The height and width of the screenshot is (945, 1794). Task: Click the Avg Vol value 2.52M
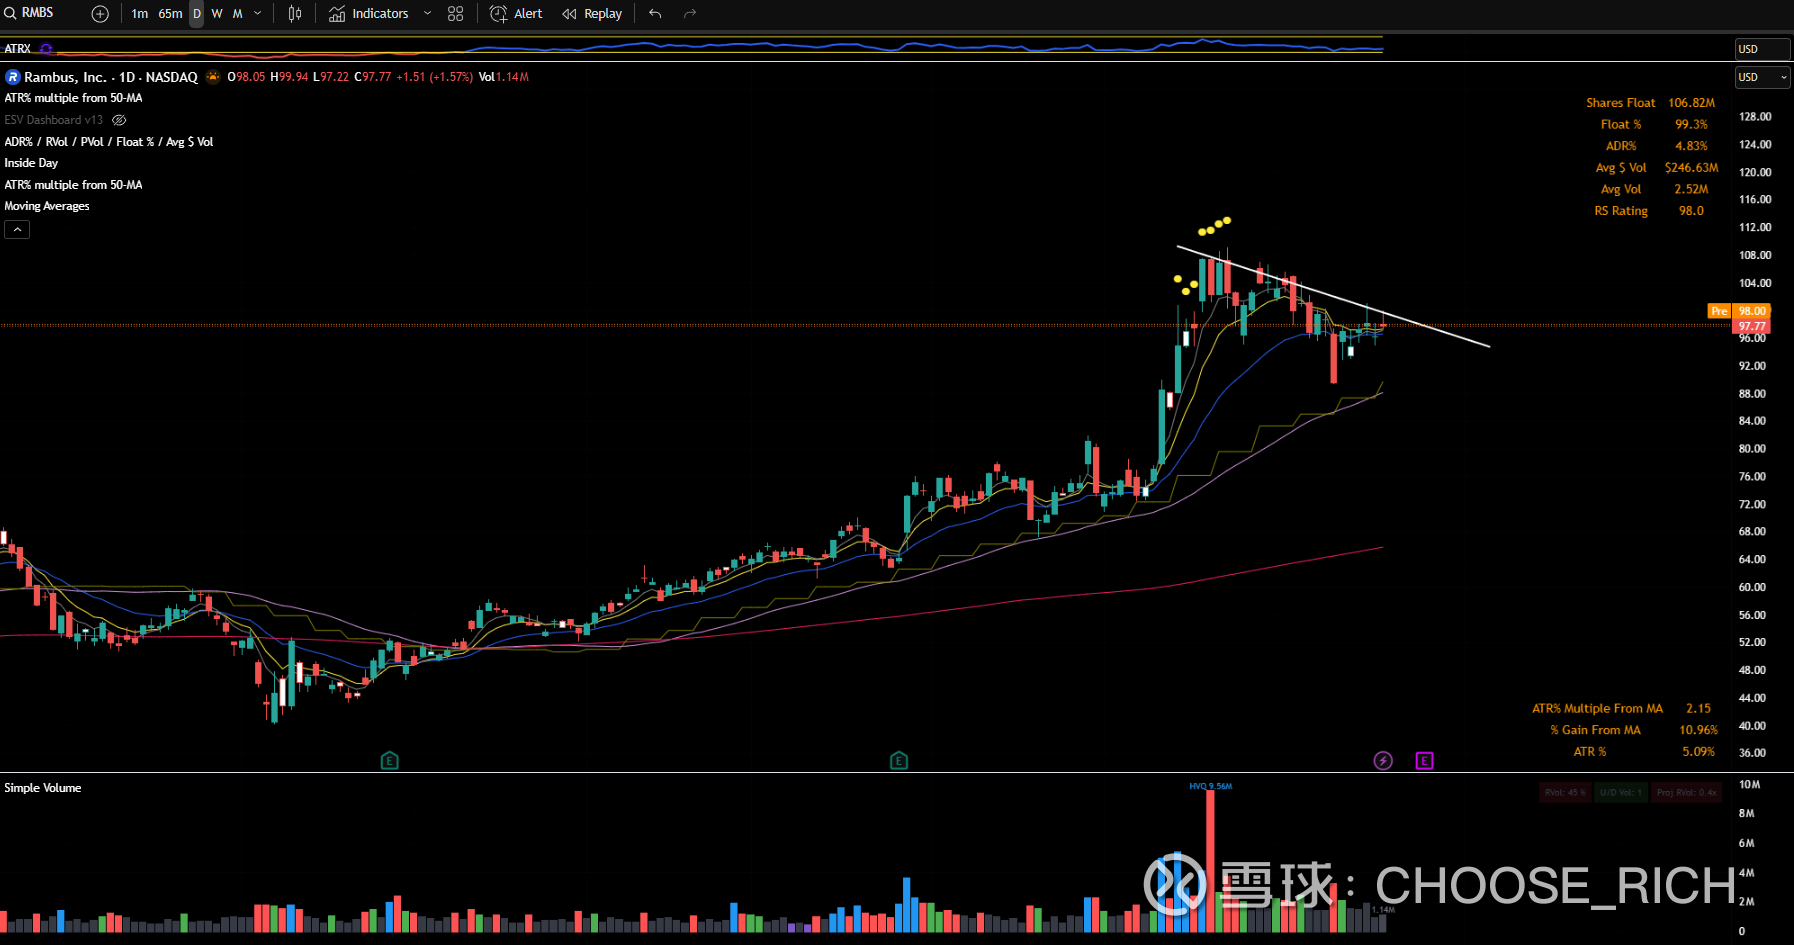tap(1692, 189)
